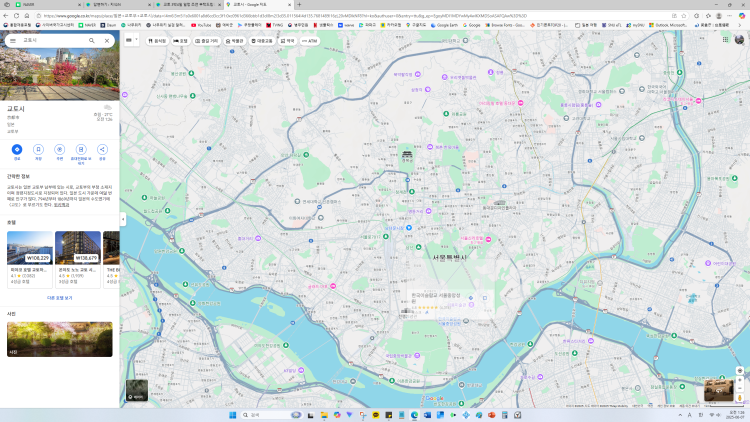This screenshot has width=750, height=422.
Task: Save the place with the 저장 bookmark icon
Action: 38,149
